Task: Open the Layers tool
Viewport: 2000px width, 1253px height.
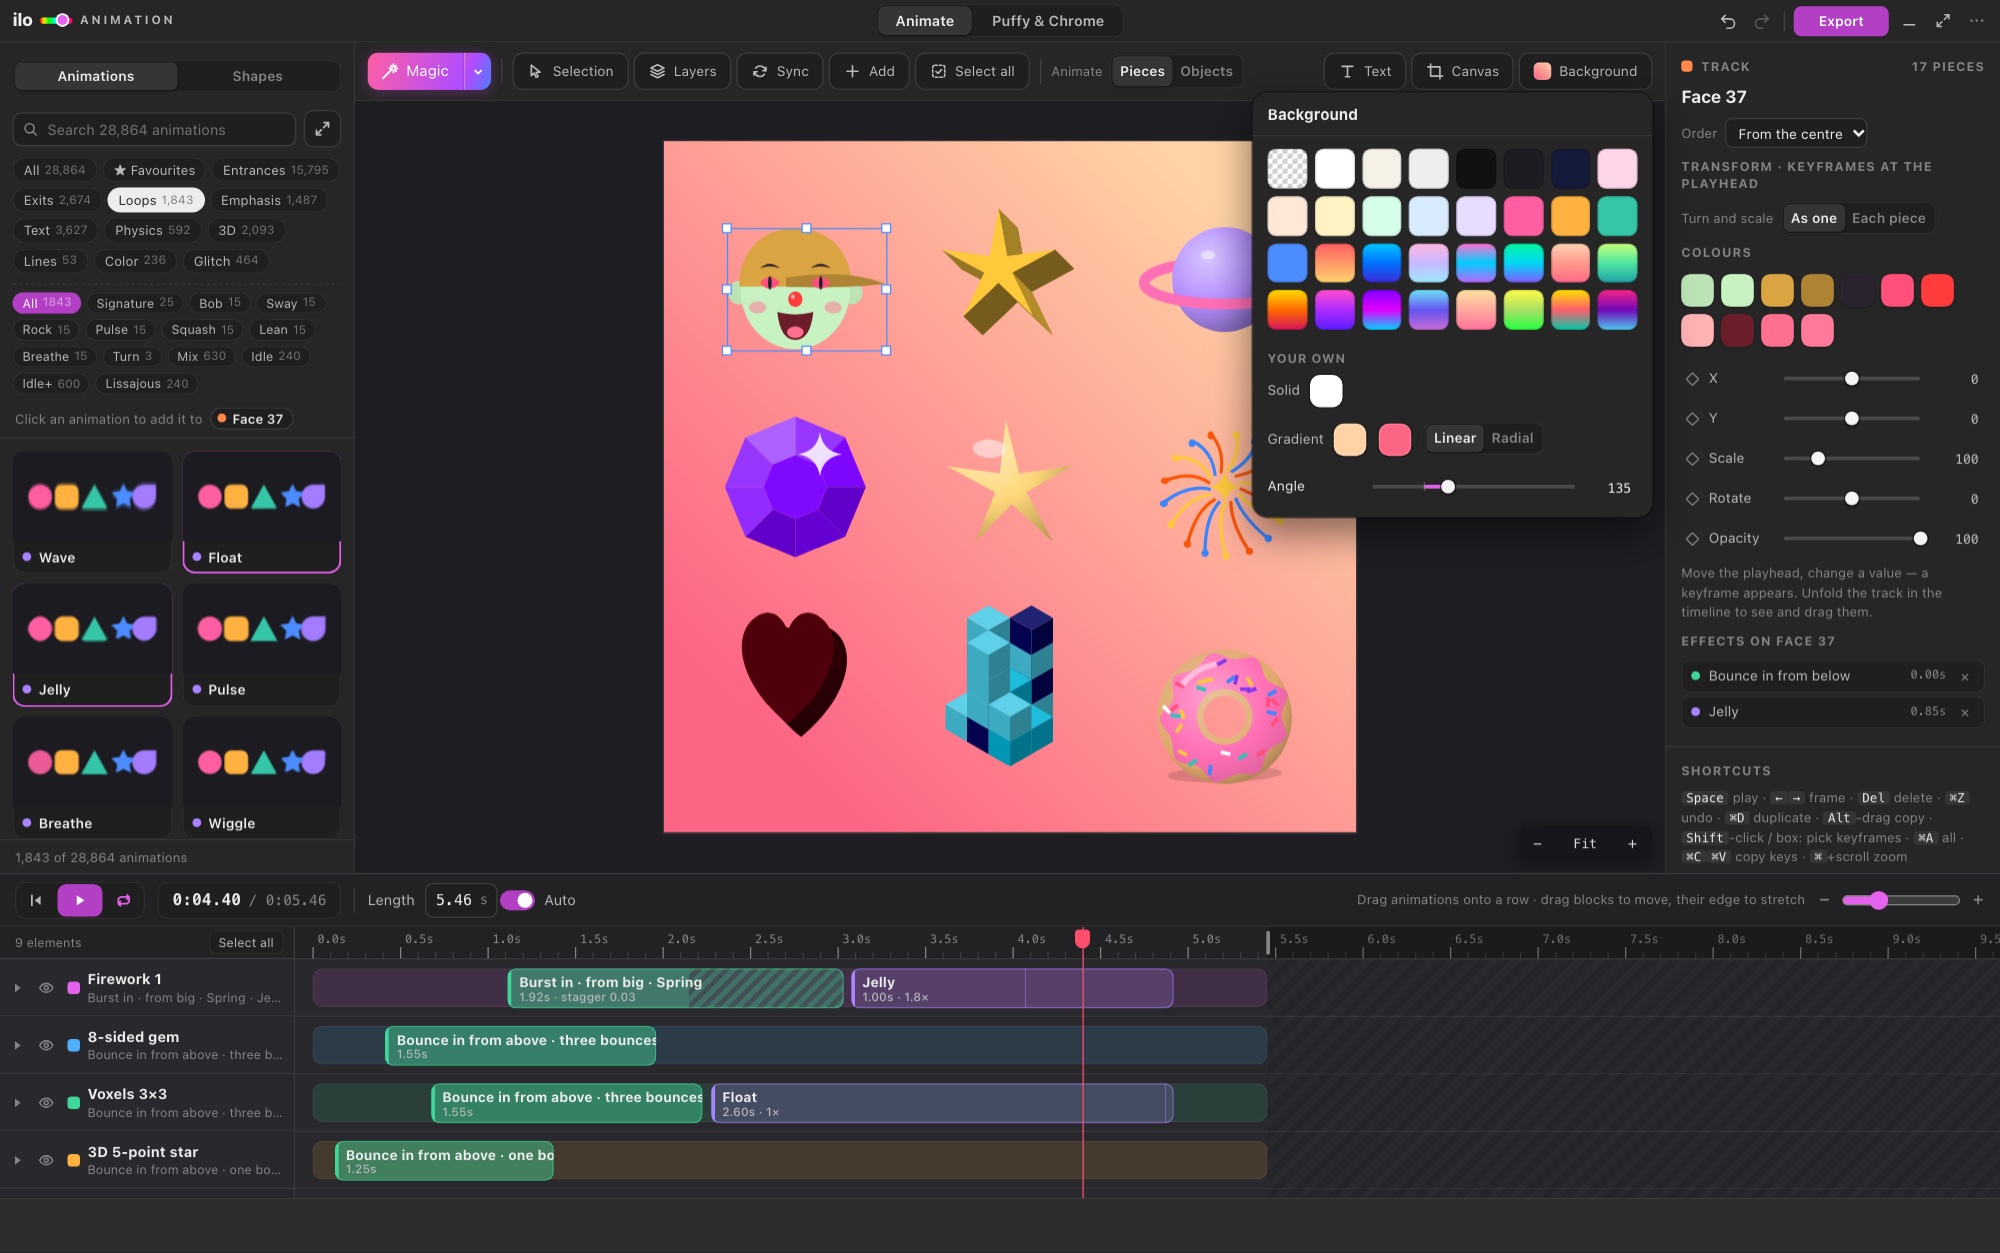Action: click(x=682, y=71)
